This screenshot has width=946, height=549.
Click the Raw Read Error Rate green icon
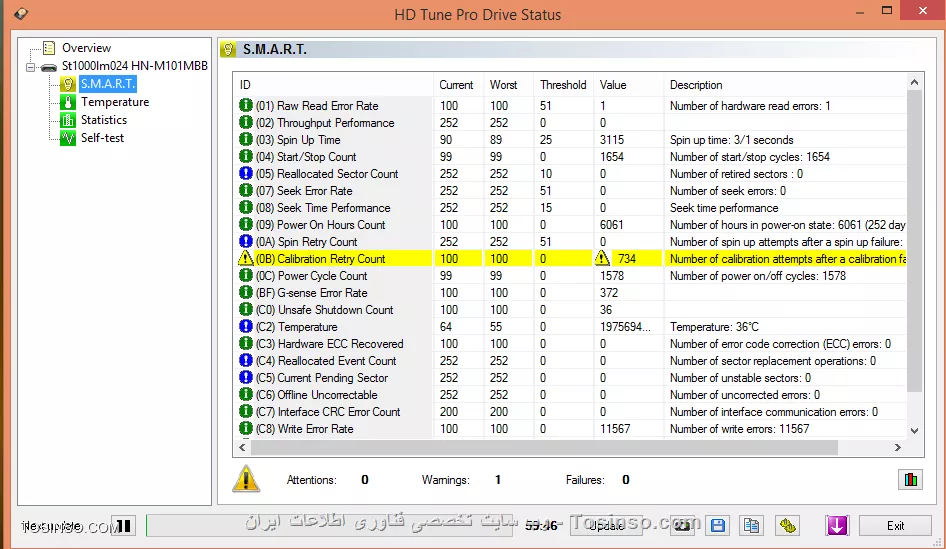(246, 105)
